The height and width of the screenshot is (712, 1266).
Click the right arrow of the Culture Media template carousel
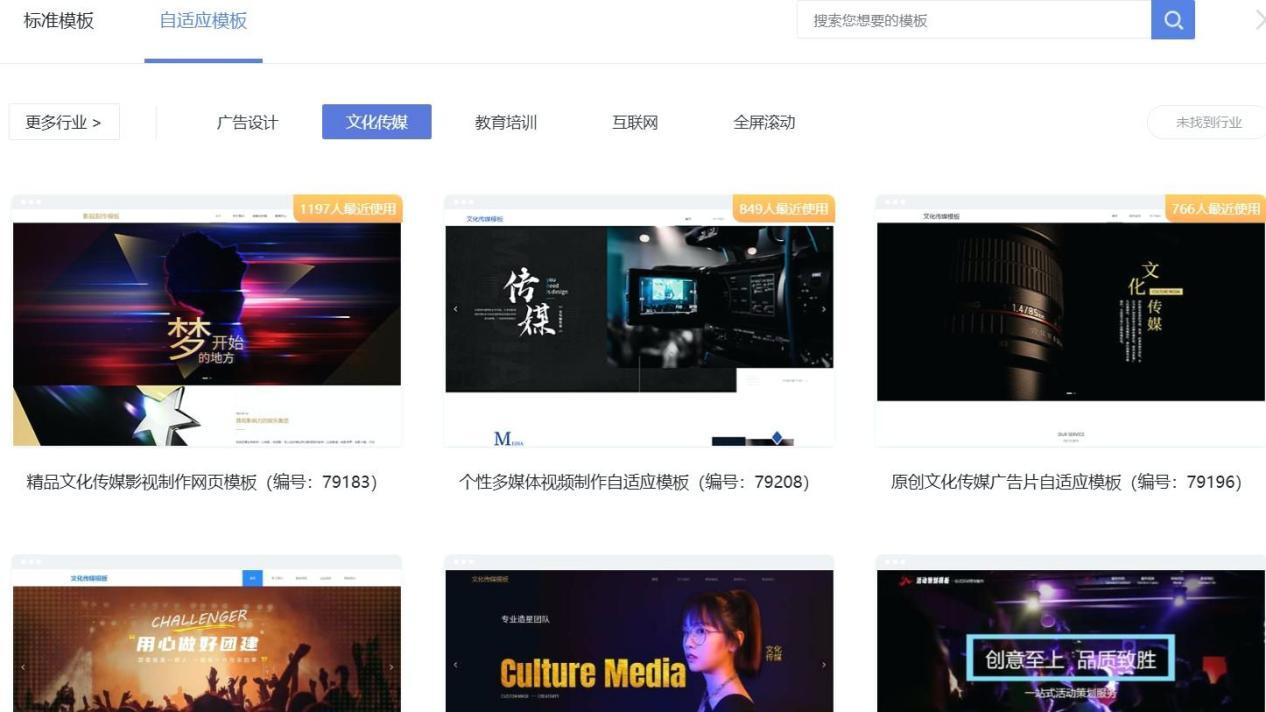click(x=823, y=663)
